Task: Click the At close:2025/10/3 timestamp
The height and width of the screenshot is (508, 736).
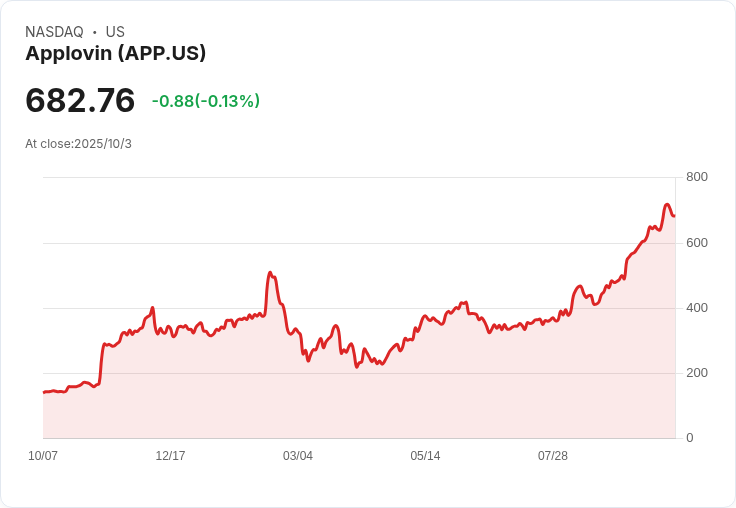Action: click(78, 144)
